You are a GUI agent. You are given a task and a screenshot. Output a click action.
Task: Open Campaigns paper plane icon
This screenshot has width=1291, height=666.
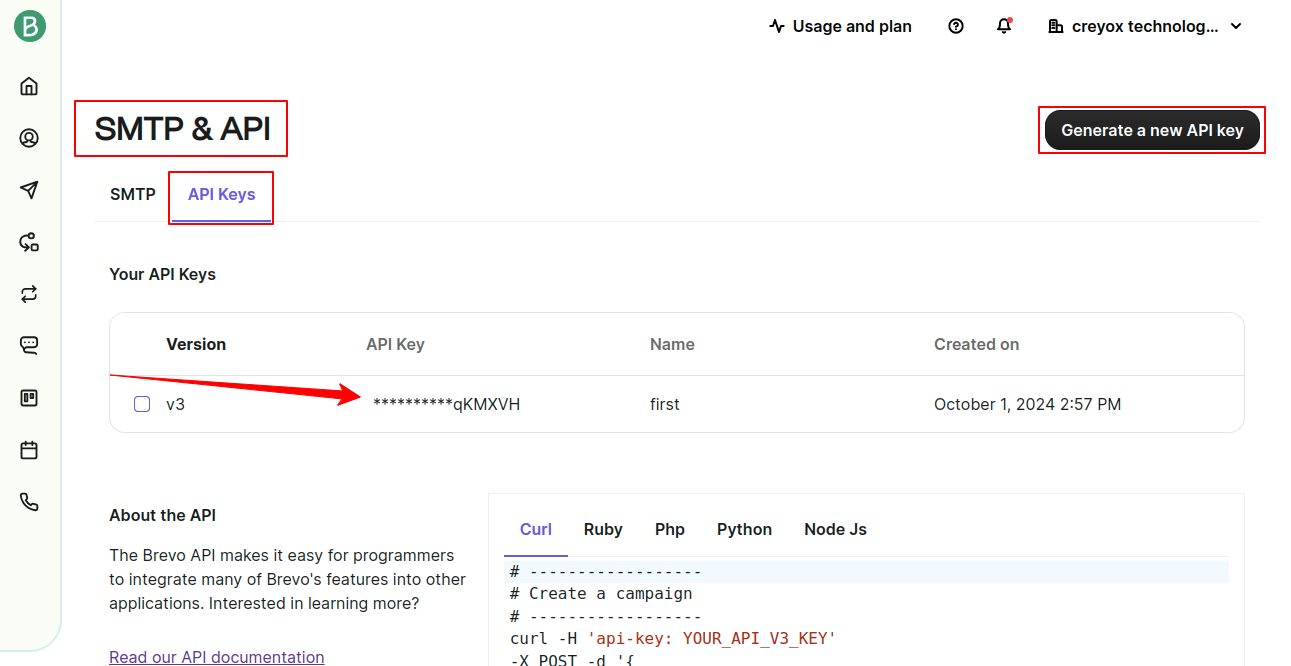[29, 190]
